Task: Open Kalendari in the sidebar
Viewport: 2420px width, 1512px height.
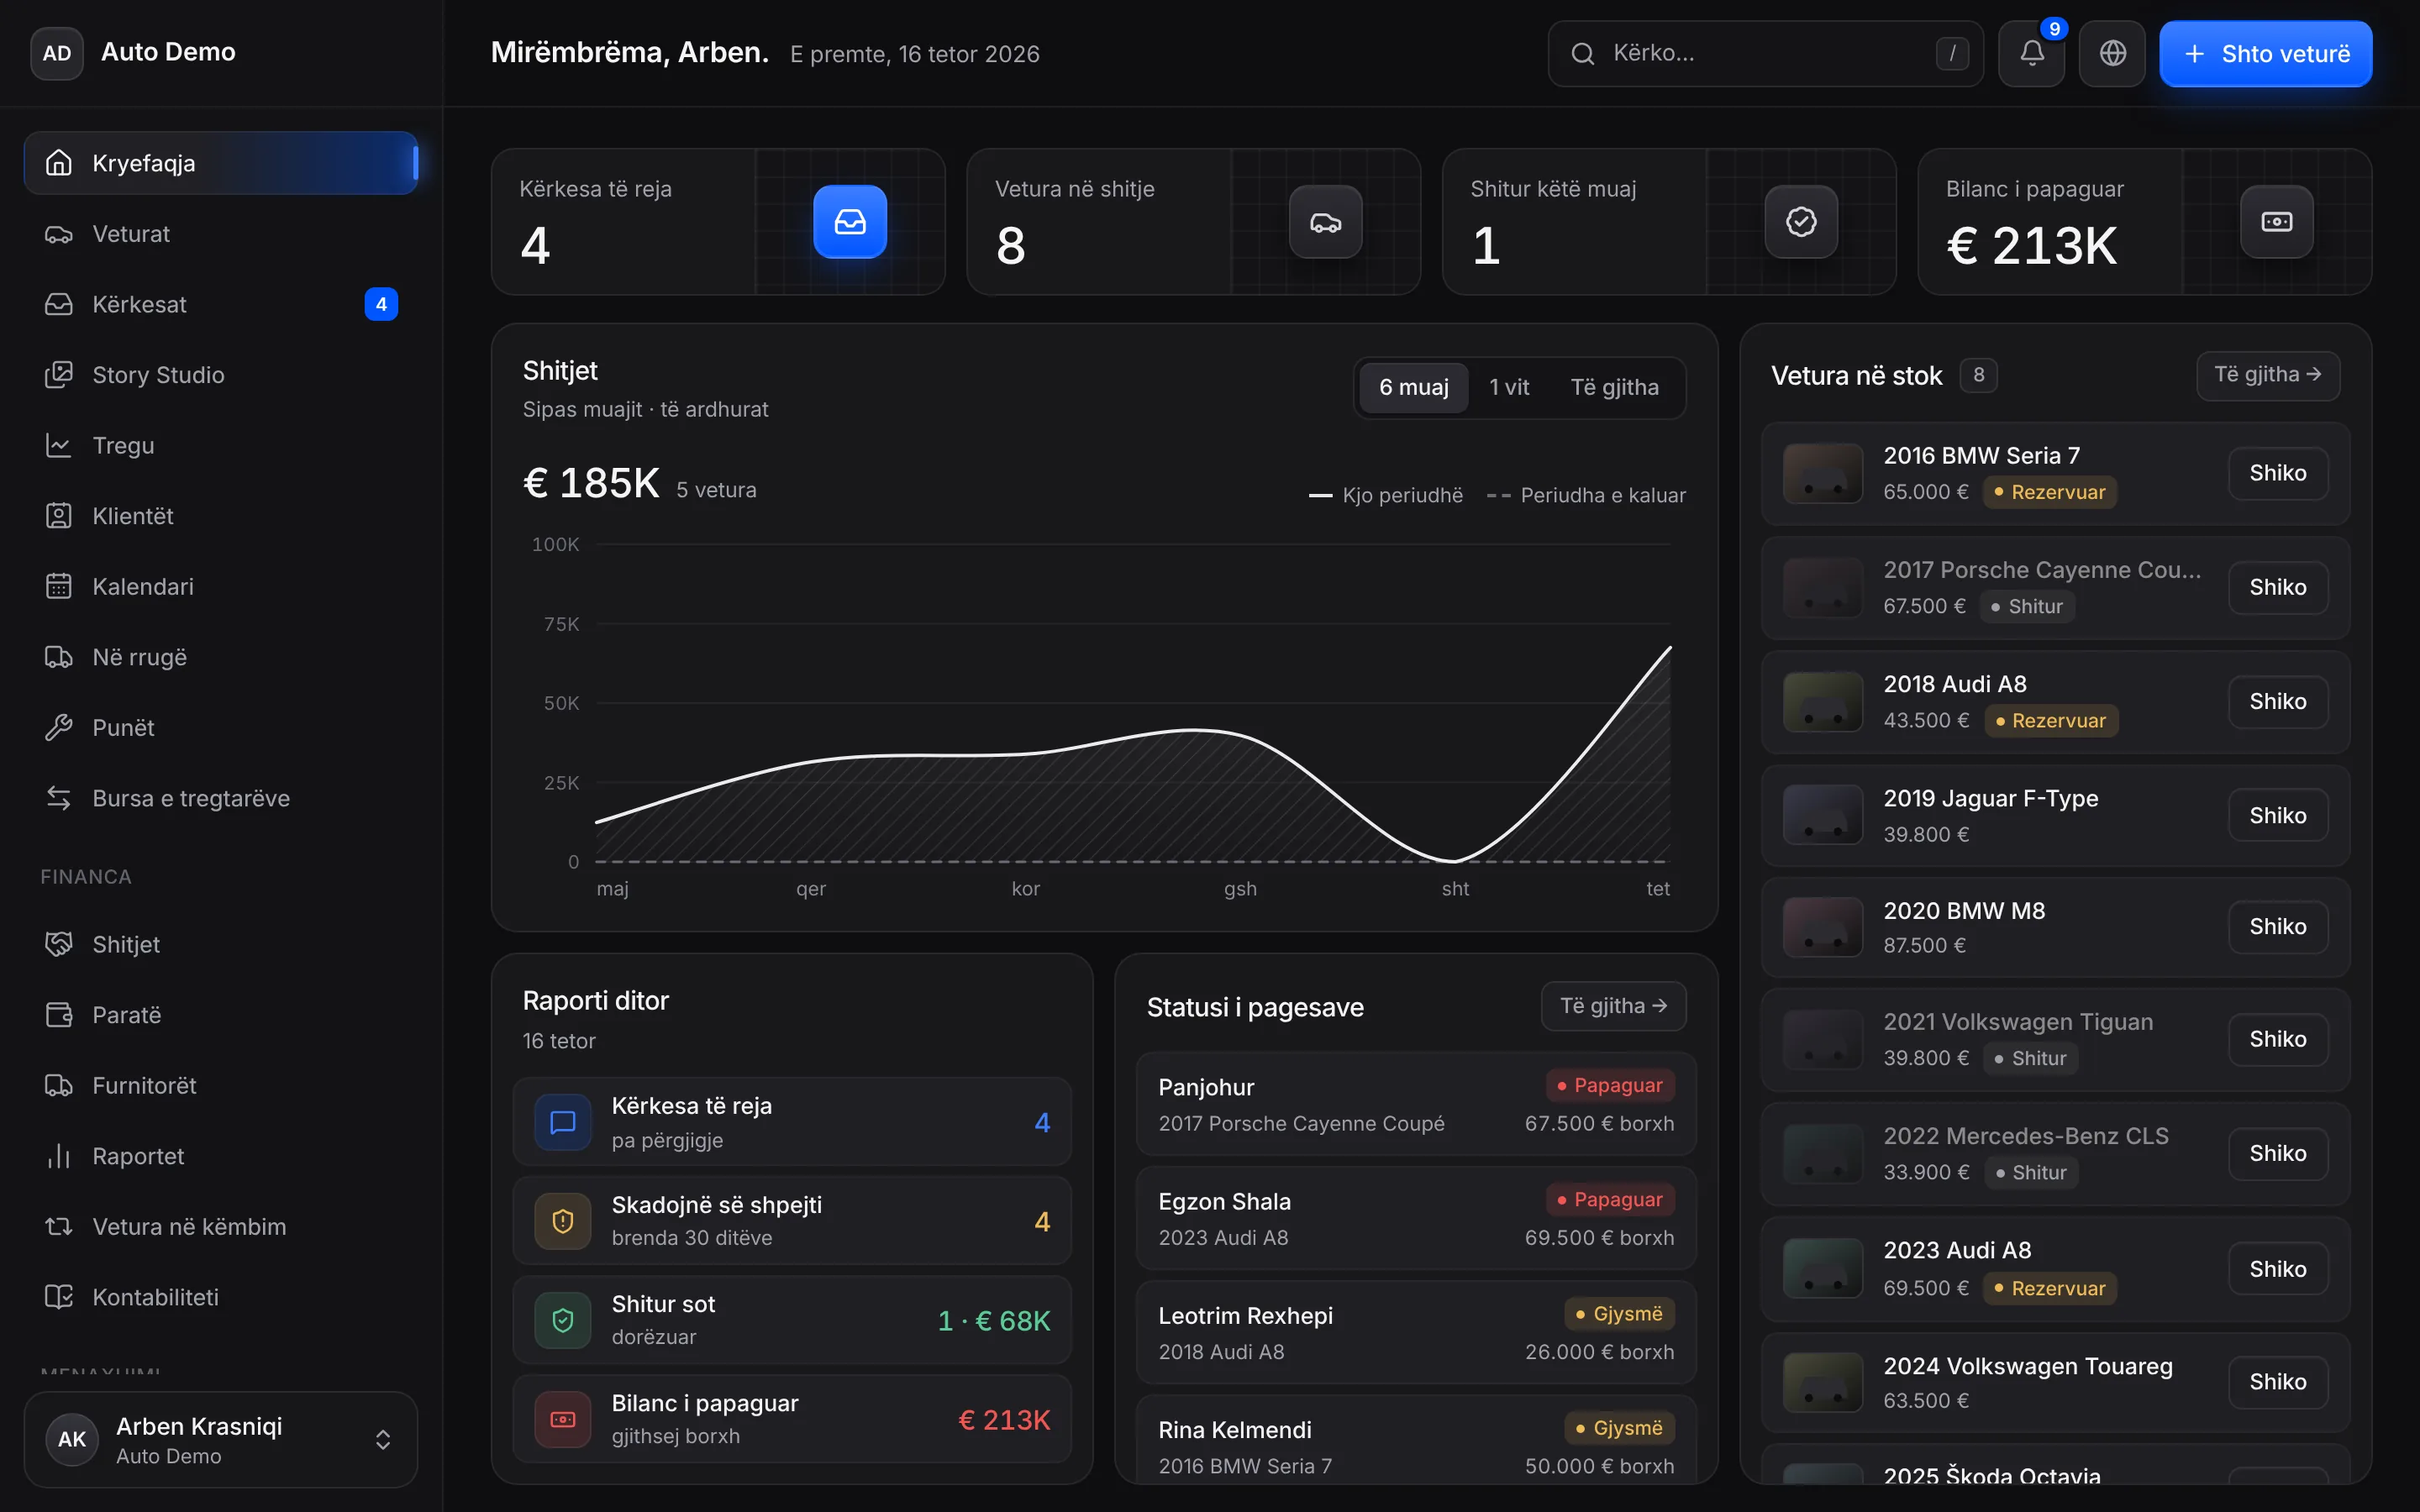Action: 221,587
